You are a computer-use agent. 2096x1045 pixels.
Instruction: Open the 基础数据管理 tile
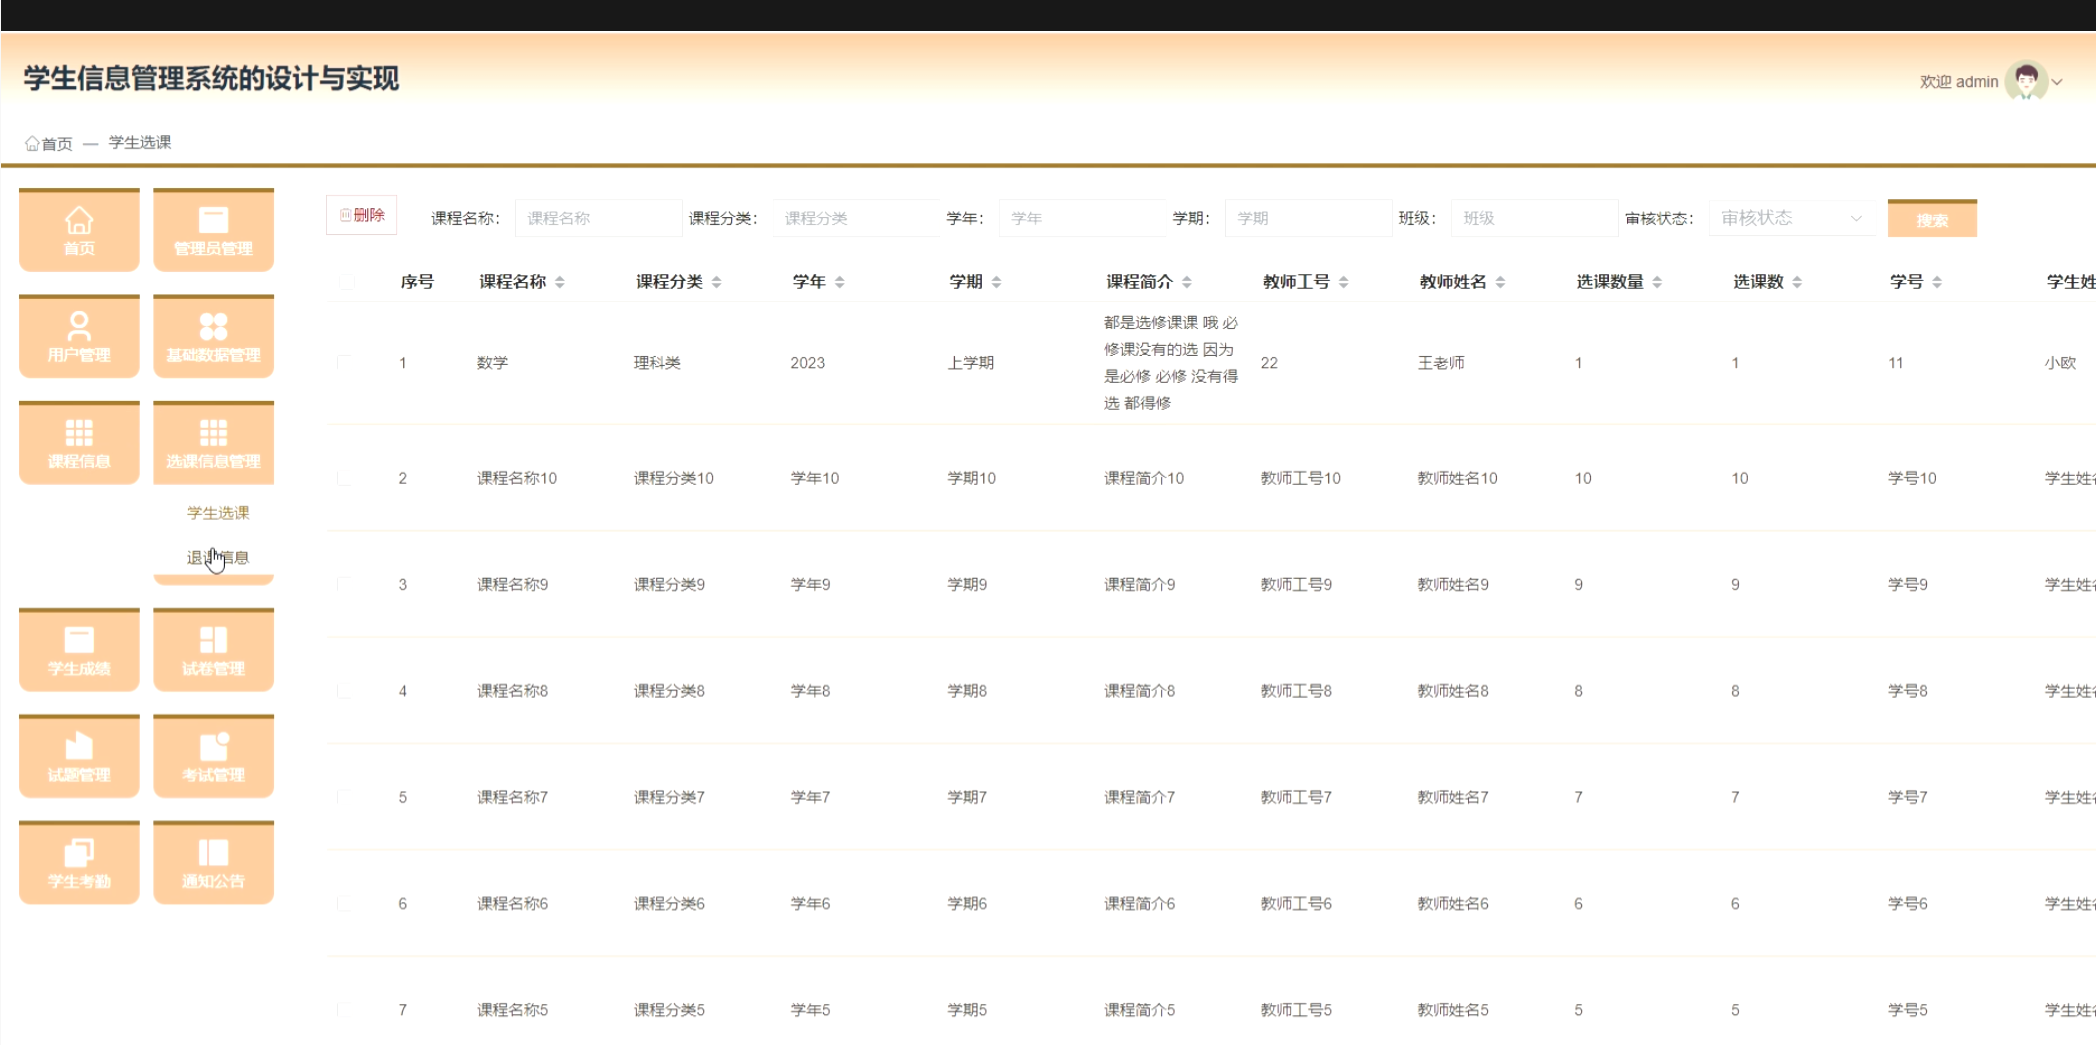(x=213, y=337)
